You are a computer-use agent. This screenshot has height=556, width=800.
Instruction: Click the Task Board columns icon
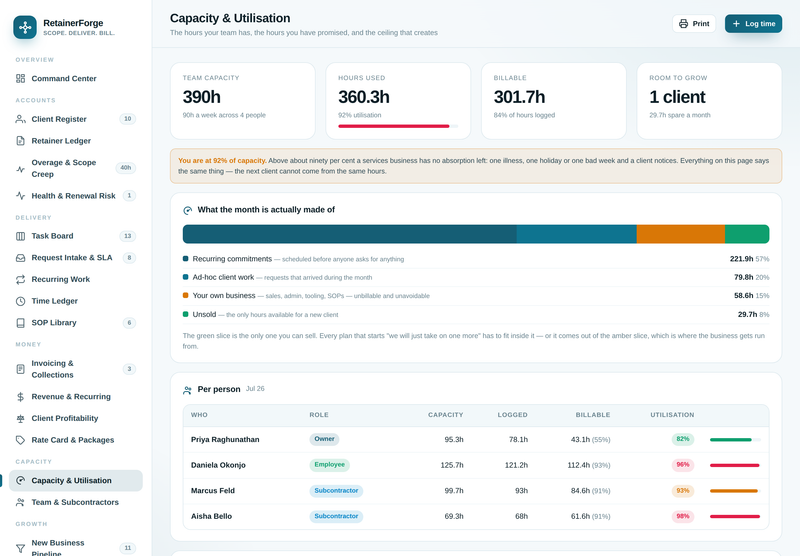tap(20, 236)
